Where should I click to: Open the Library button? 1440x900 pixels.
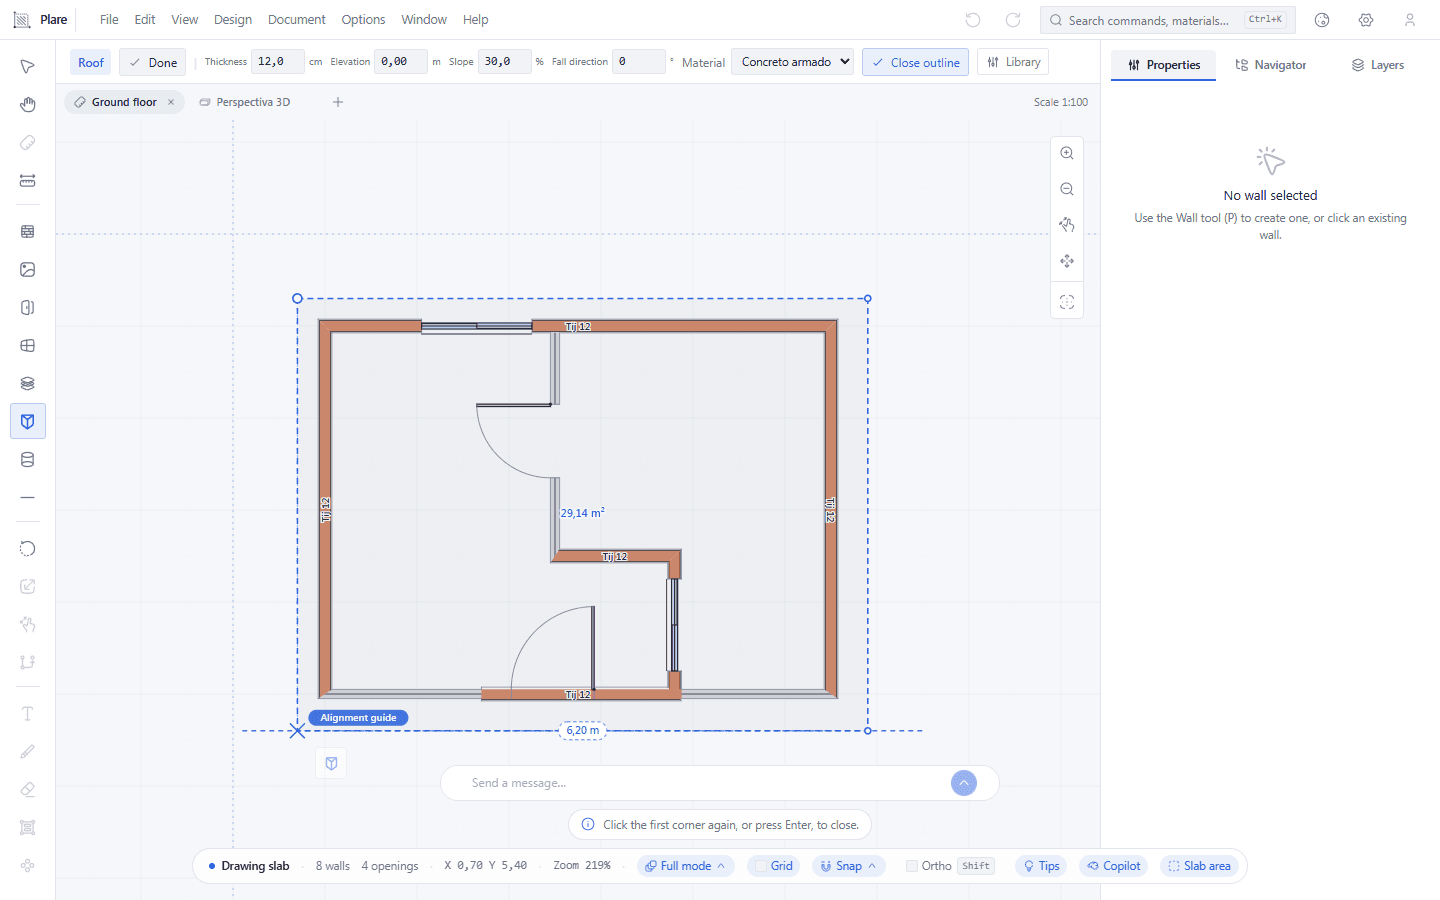[1013, 62]
